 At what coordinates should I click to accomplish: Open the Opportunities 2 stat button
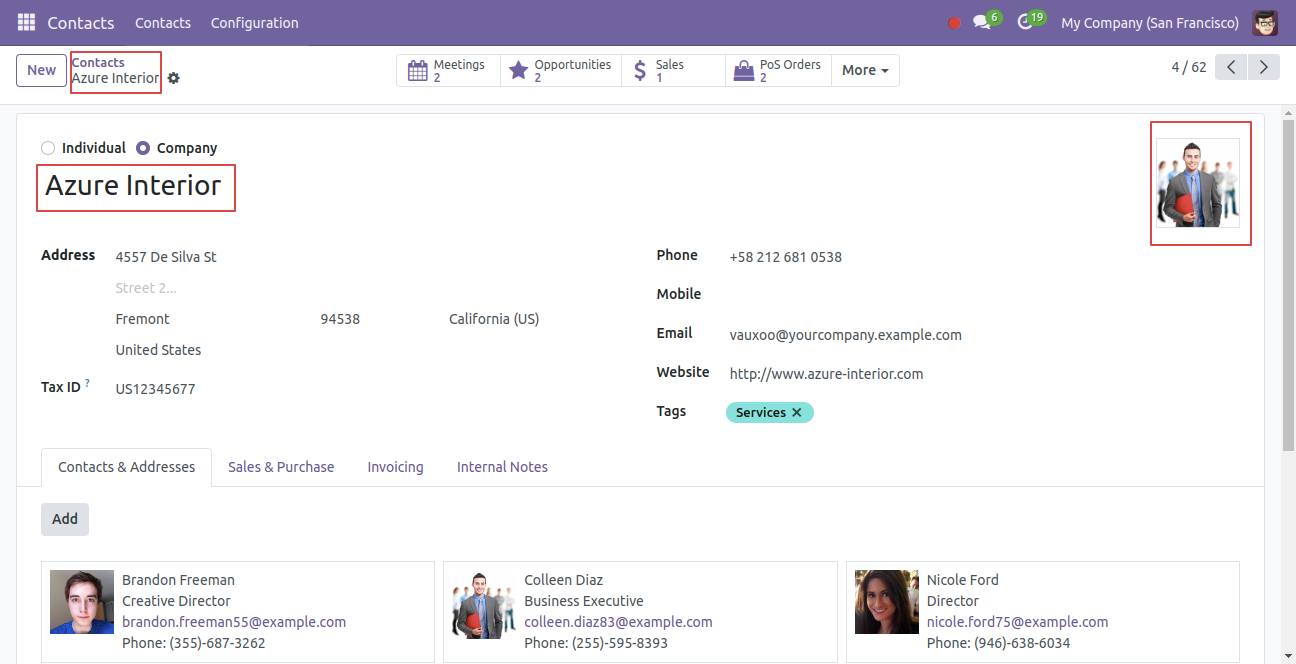(x=561, y=70)
